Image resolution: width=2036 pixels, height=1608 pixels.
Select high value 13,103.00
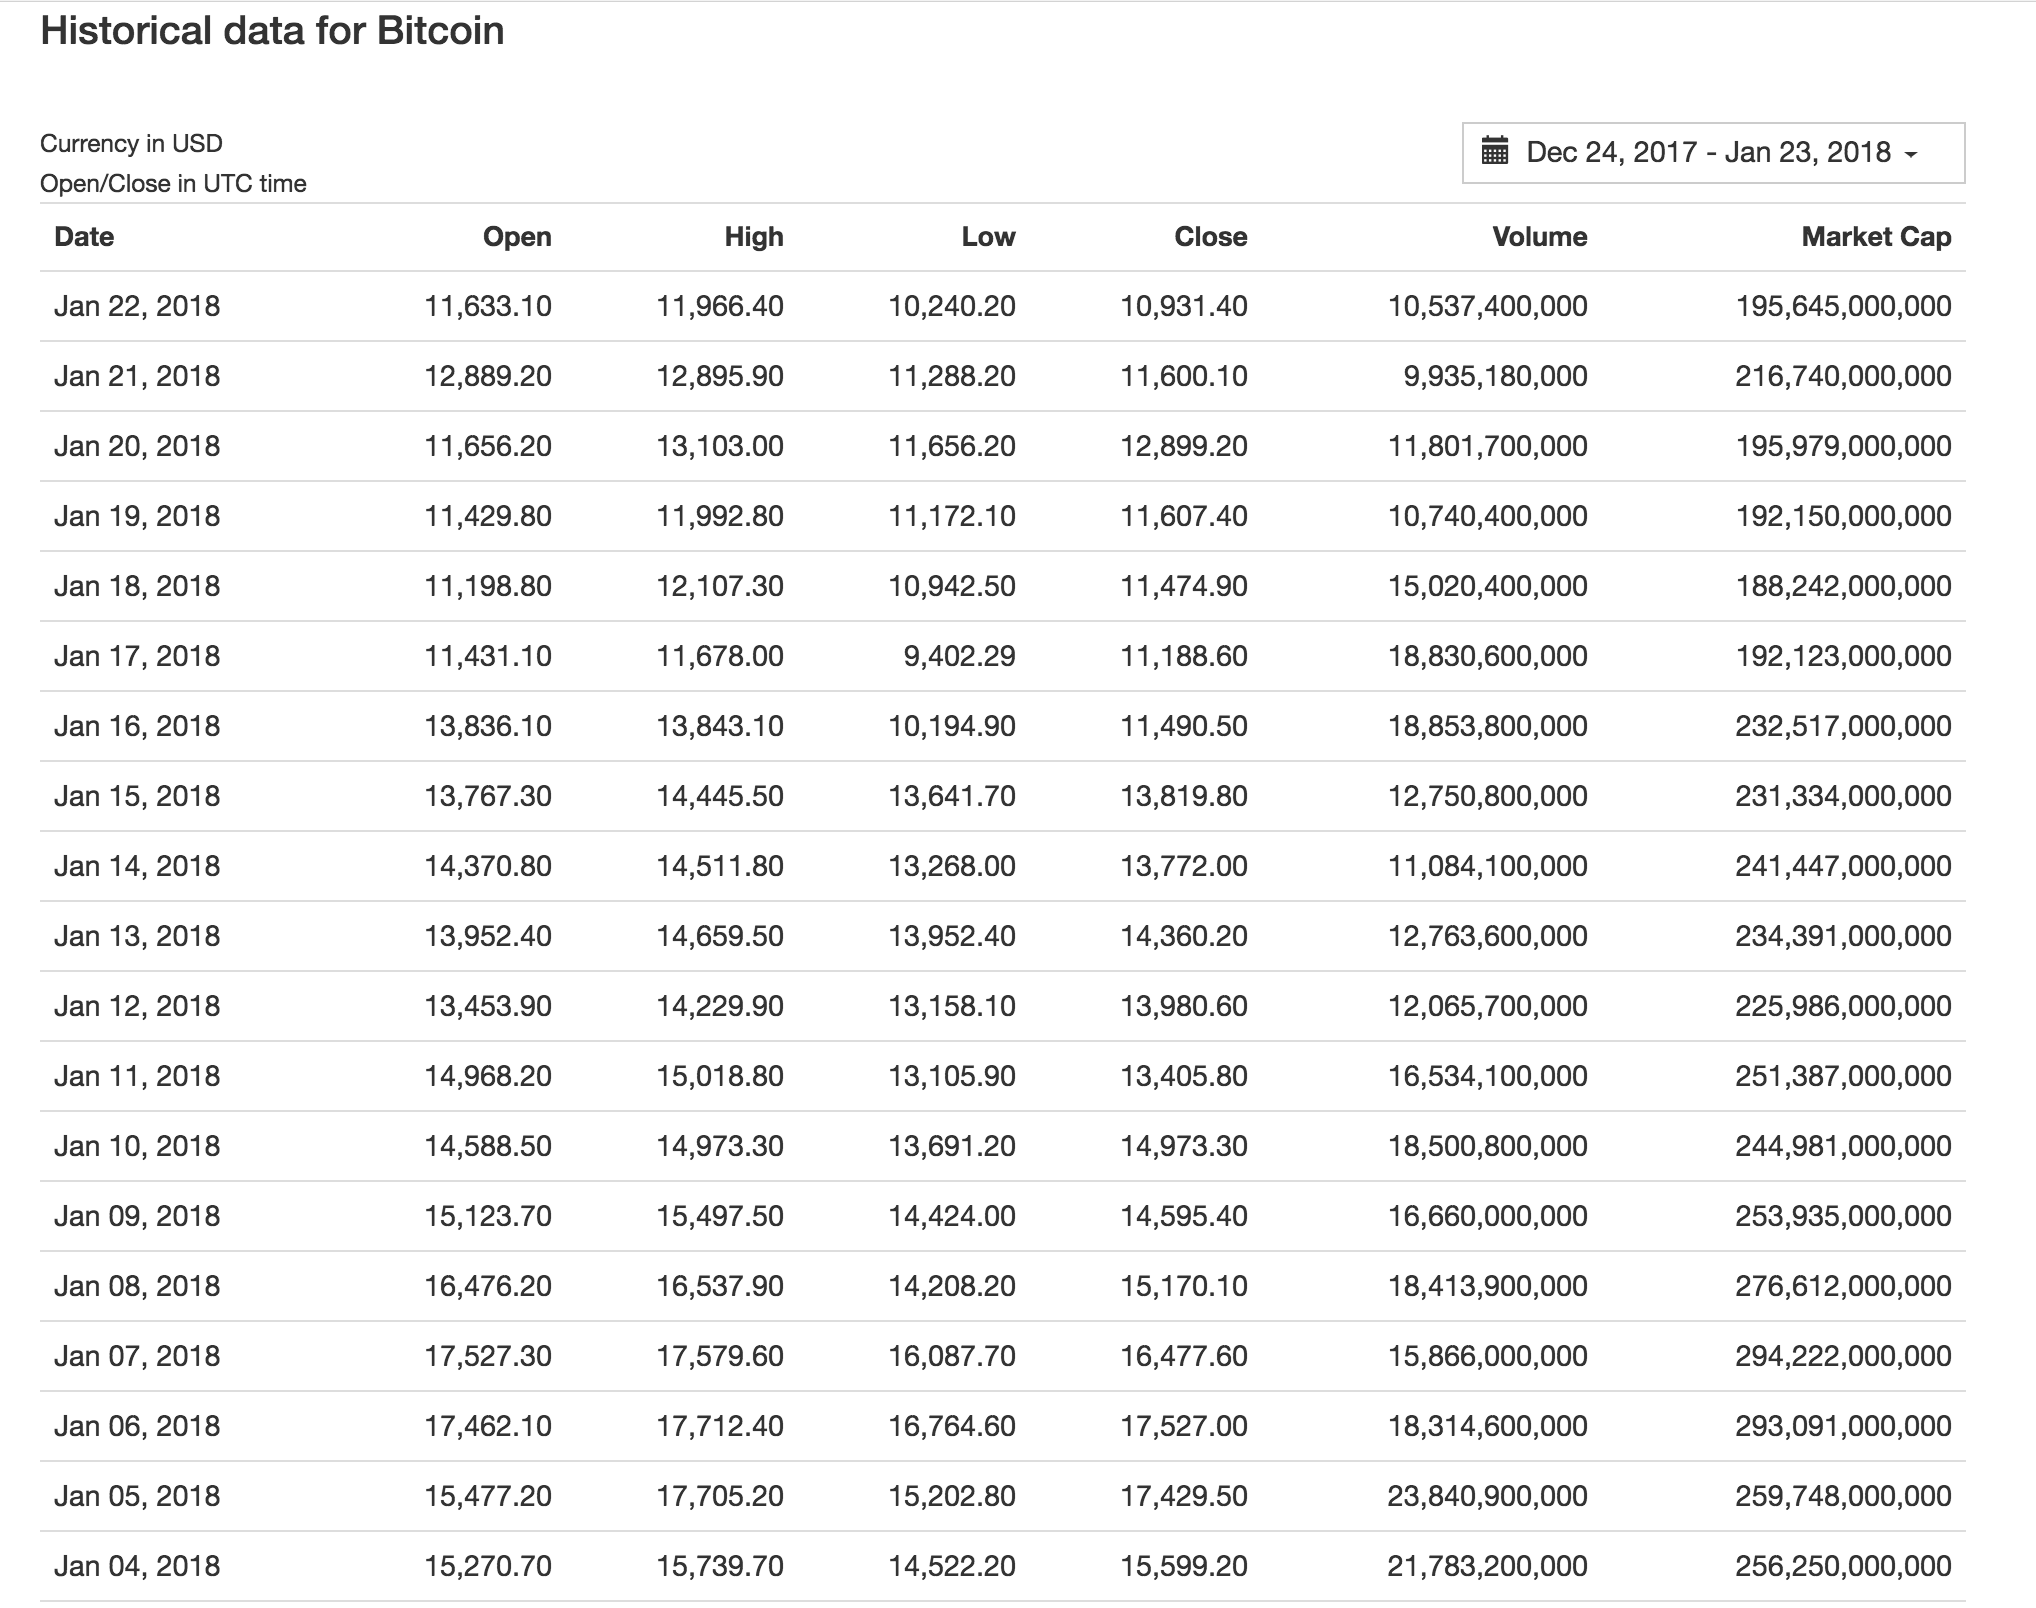point(720,446)
